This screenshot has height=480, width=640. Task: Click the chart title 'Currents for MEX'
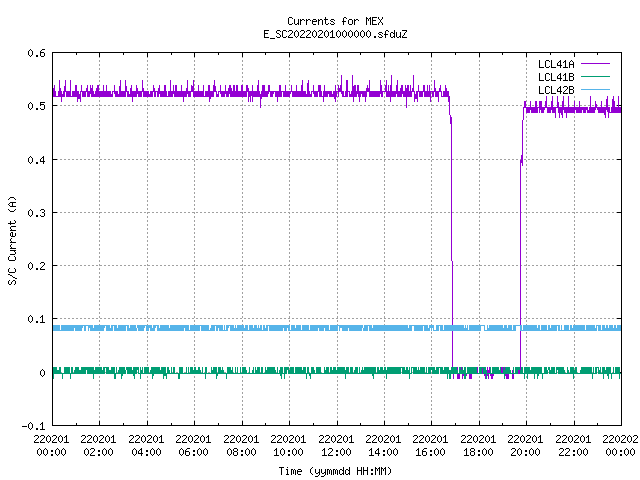(335, 21)
